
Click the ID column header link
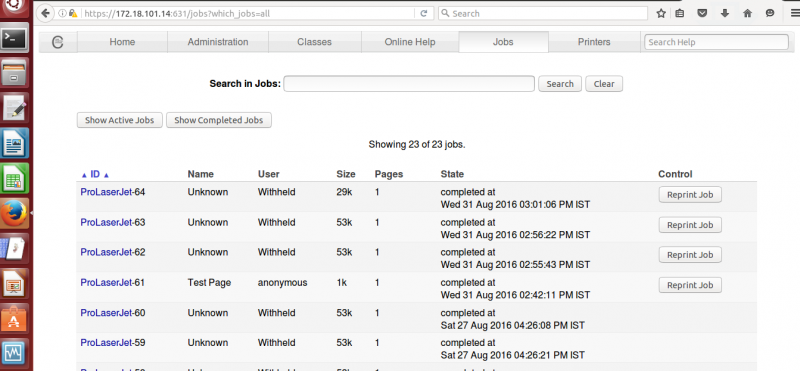coord(95,175)
